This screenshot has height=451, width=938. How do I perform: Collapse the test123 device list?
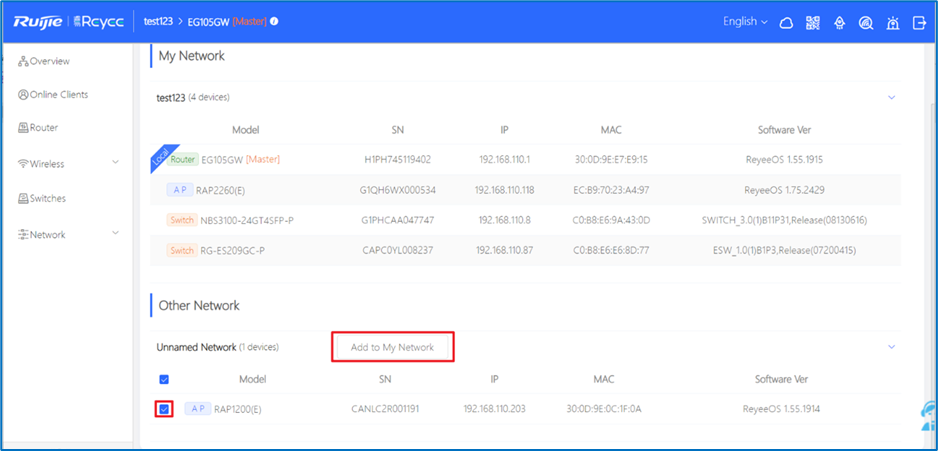[x=891, y=97]
